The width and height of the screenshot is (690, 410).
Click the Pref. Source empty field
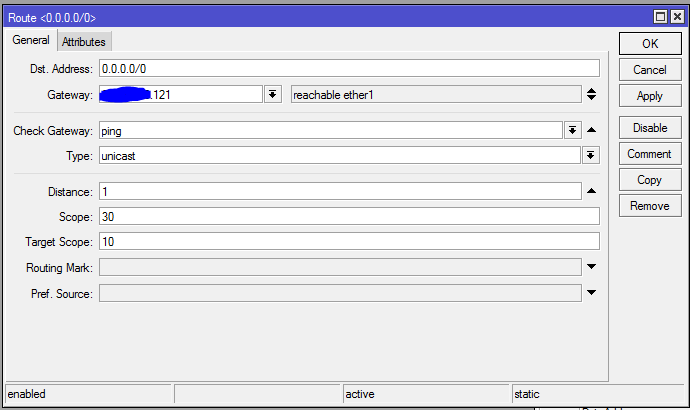click(x=340, y=293)
